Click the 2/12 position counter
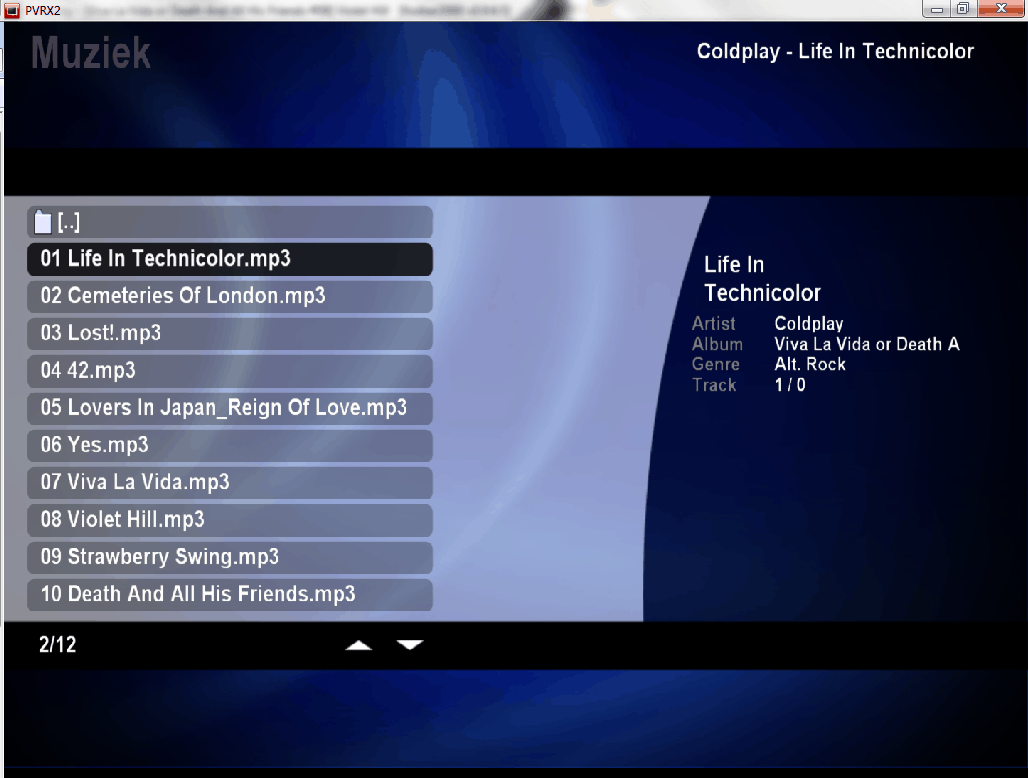 (x=58, y=645)
